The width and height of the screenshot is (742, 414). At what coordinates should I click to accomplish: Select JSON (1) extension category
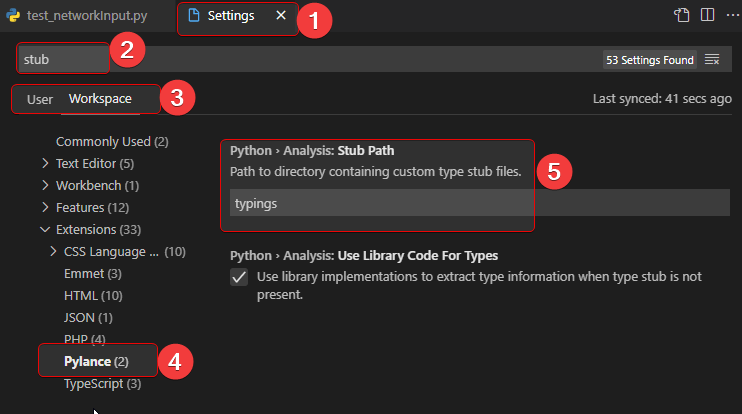(x=88, y=317)
